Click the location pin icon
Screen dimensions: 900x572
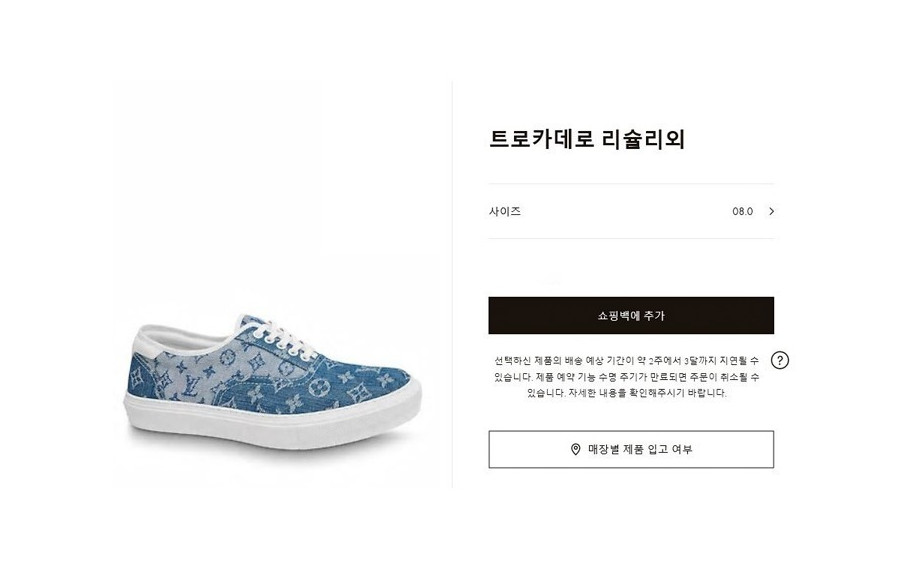click(x=575, y=449)
